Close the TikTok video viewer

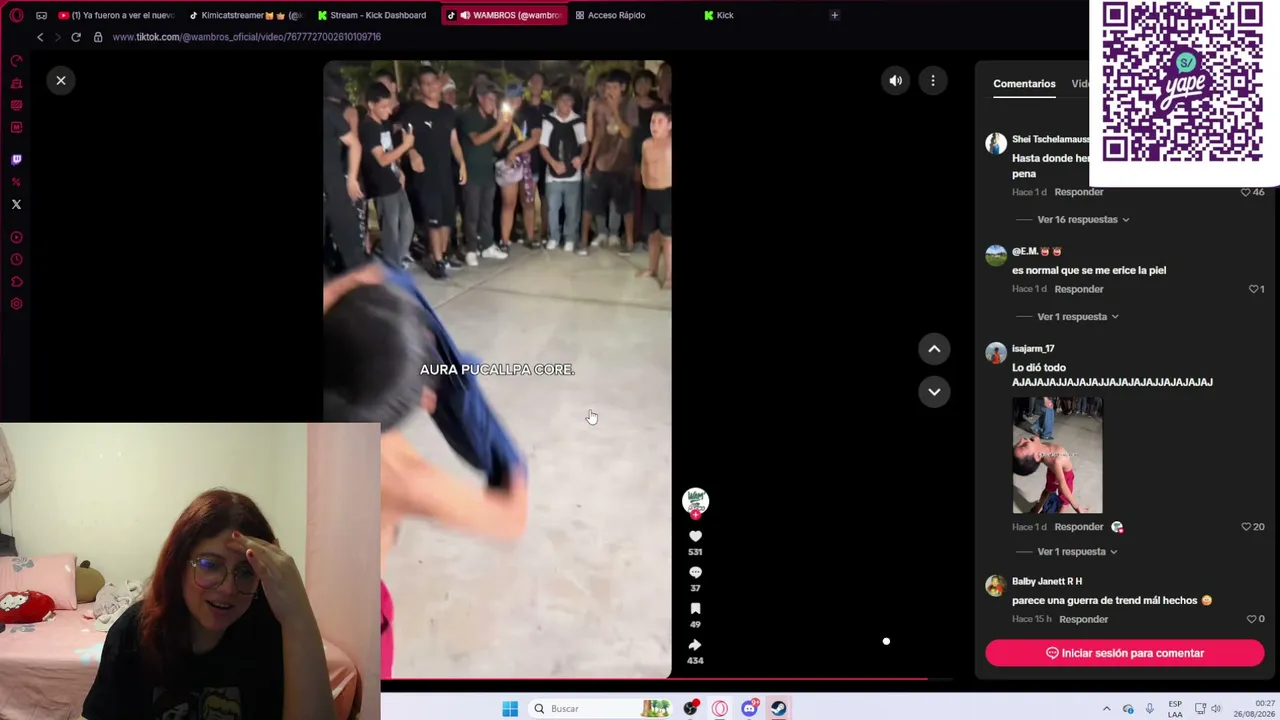pos(61,81)
